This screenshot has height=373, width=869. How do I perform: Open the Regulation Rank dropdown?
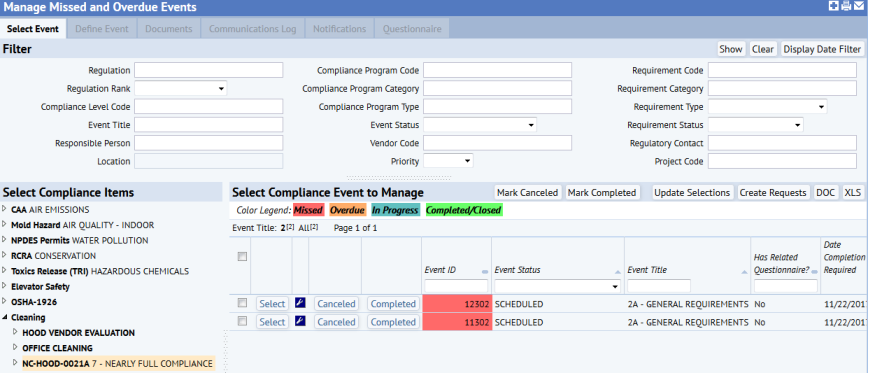tap(181, 88)
